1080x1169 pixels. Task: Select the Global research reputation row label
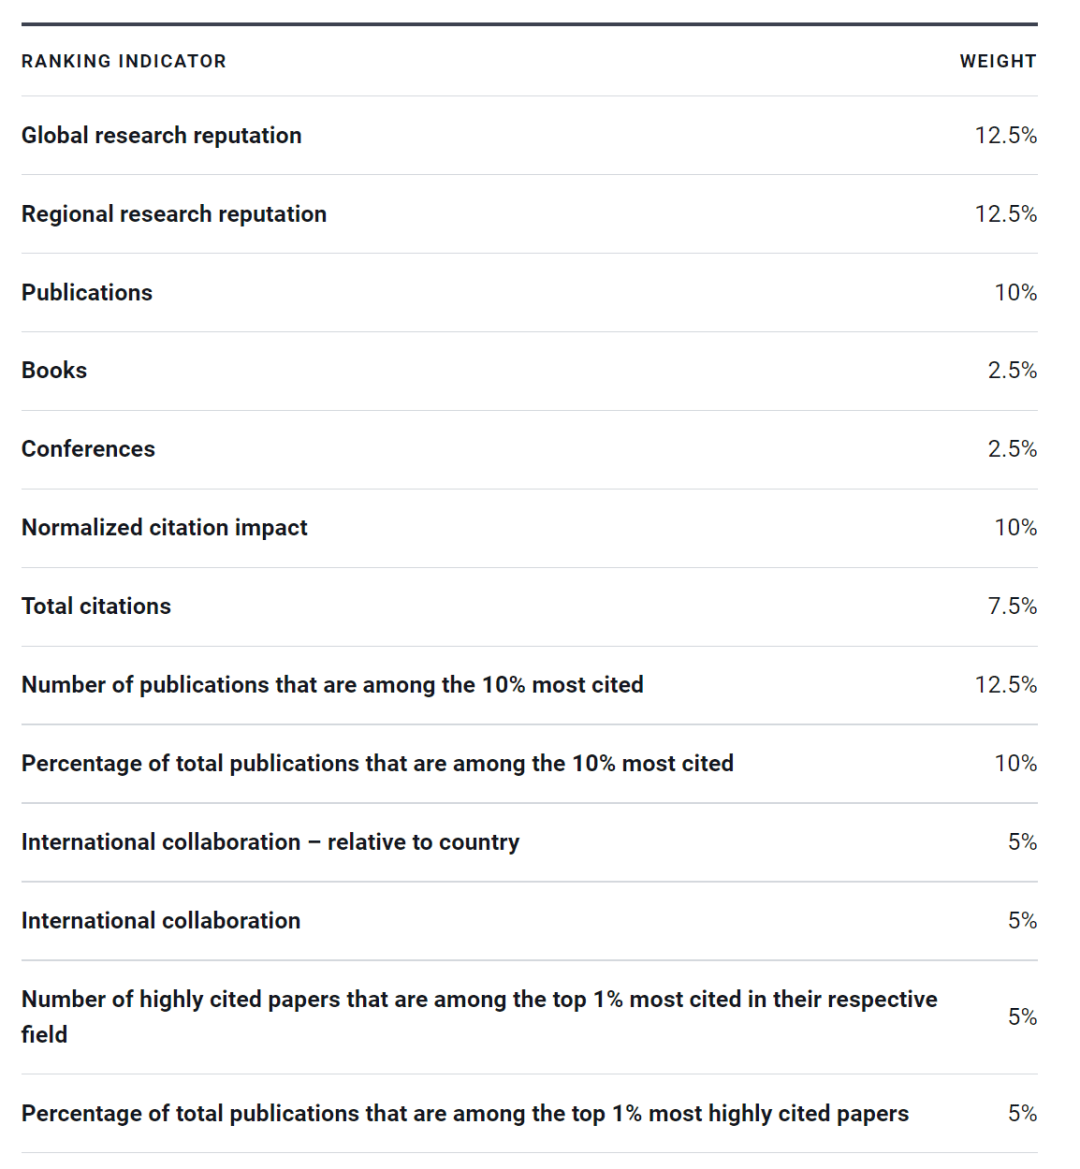[161, 135]
